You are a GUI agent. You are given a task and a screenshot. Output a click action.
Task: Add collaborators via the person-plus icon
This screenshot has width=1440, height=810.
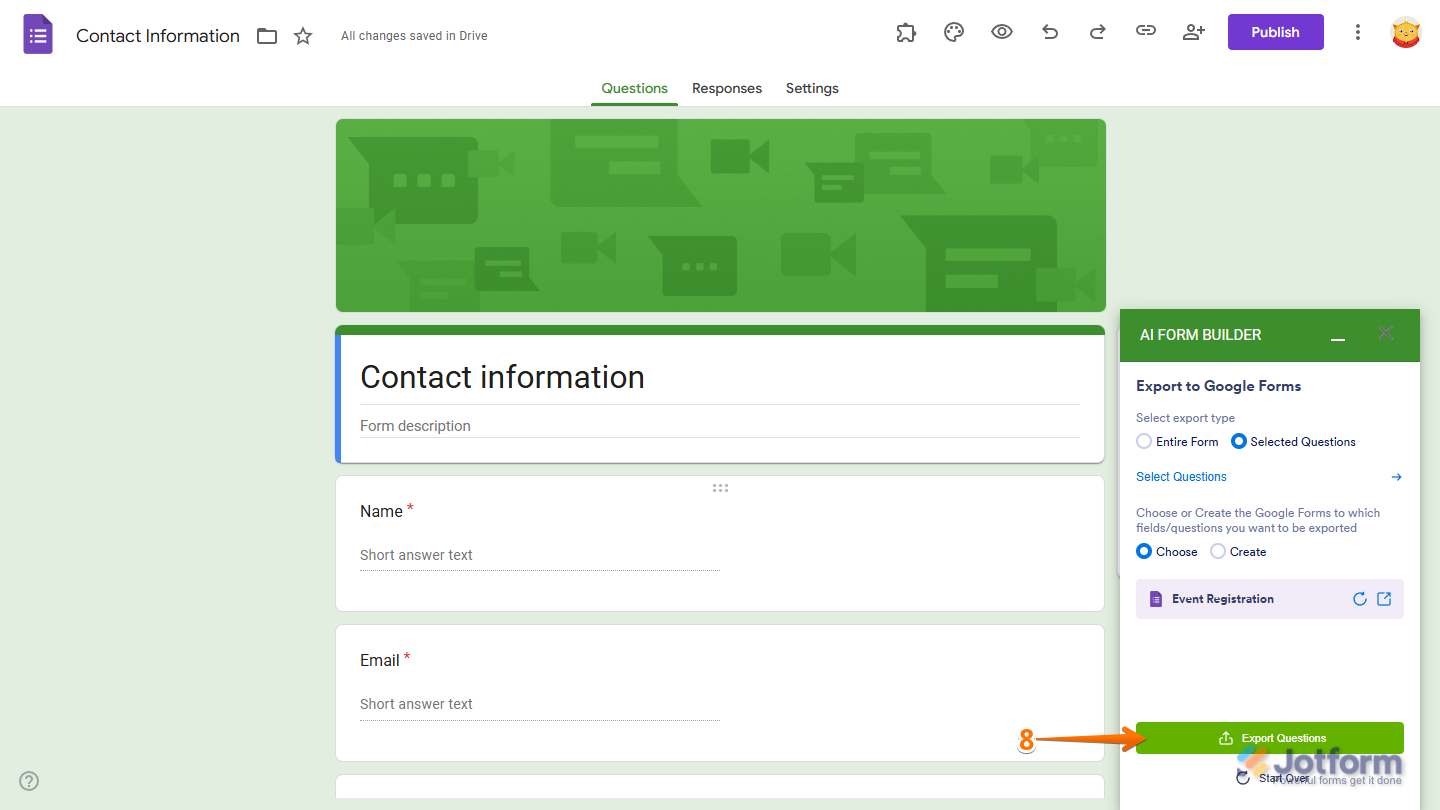tap(1193, 32)
